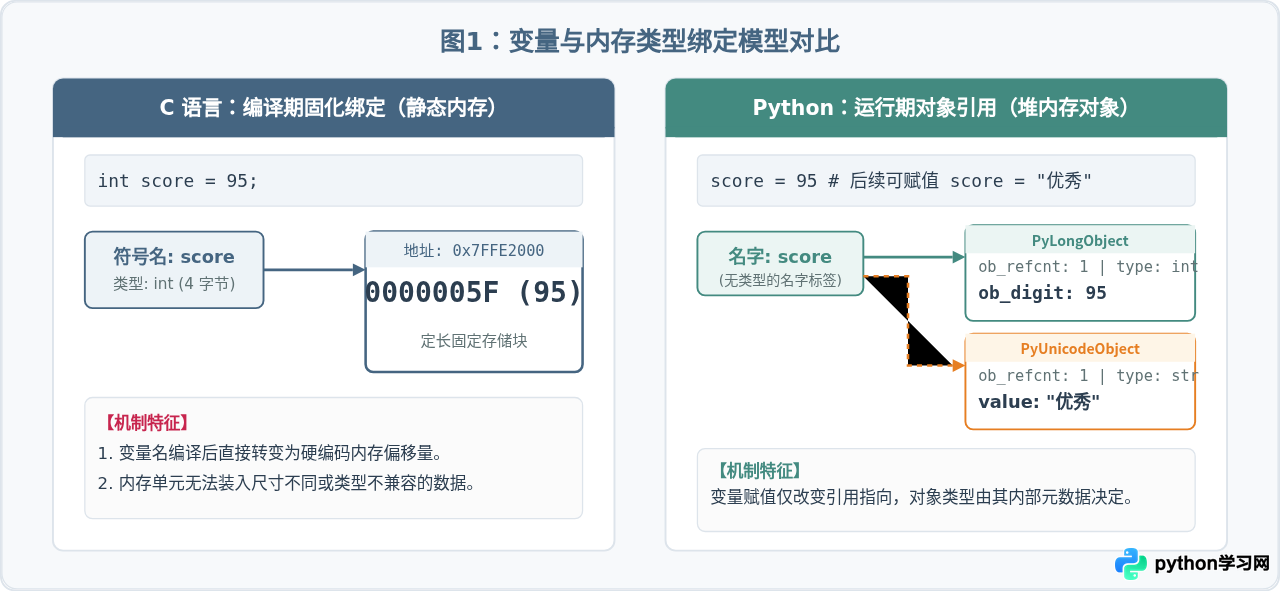Click the '定长固定存储块' caption
The height and width of the screenshot is (591, 1280).
474,341
